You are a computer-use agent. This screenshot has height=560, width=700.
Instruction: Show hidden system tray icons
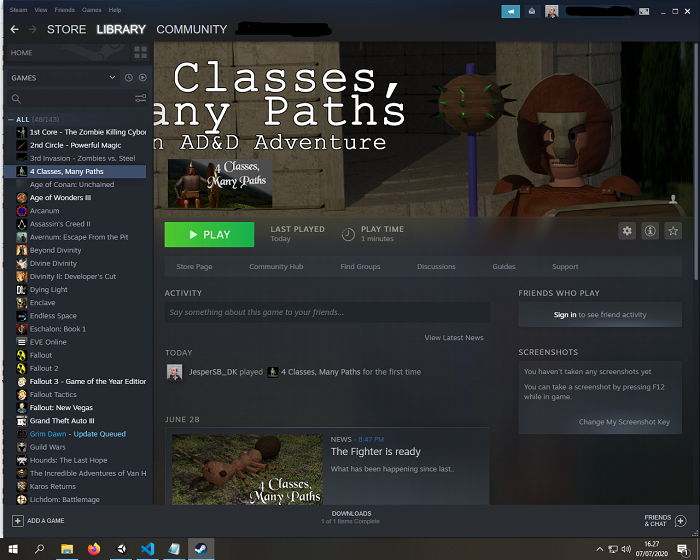pyautogui.click(x=600, y=549)
